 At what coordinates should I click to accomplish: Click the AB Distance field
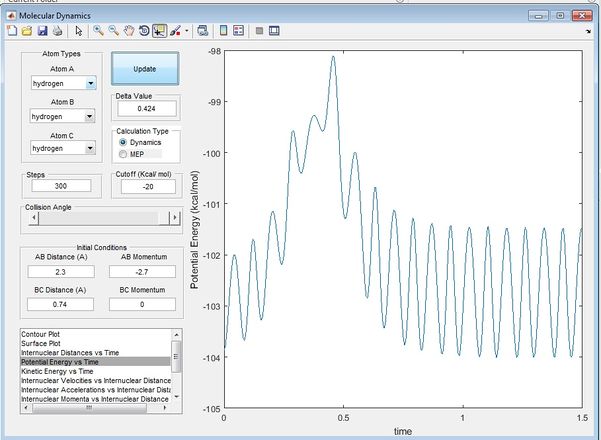click(x=61, y=272)
